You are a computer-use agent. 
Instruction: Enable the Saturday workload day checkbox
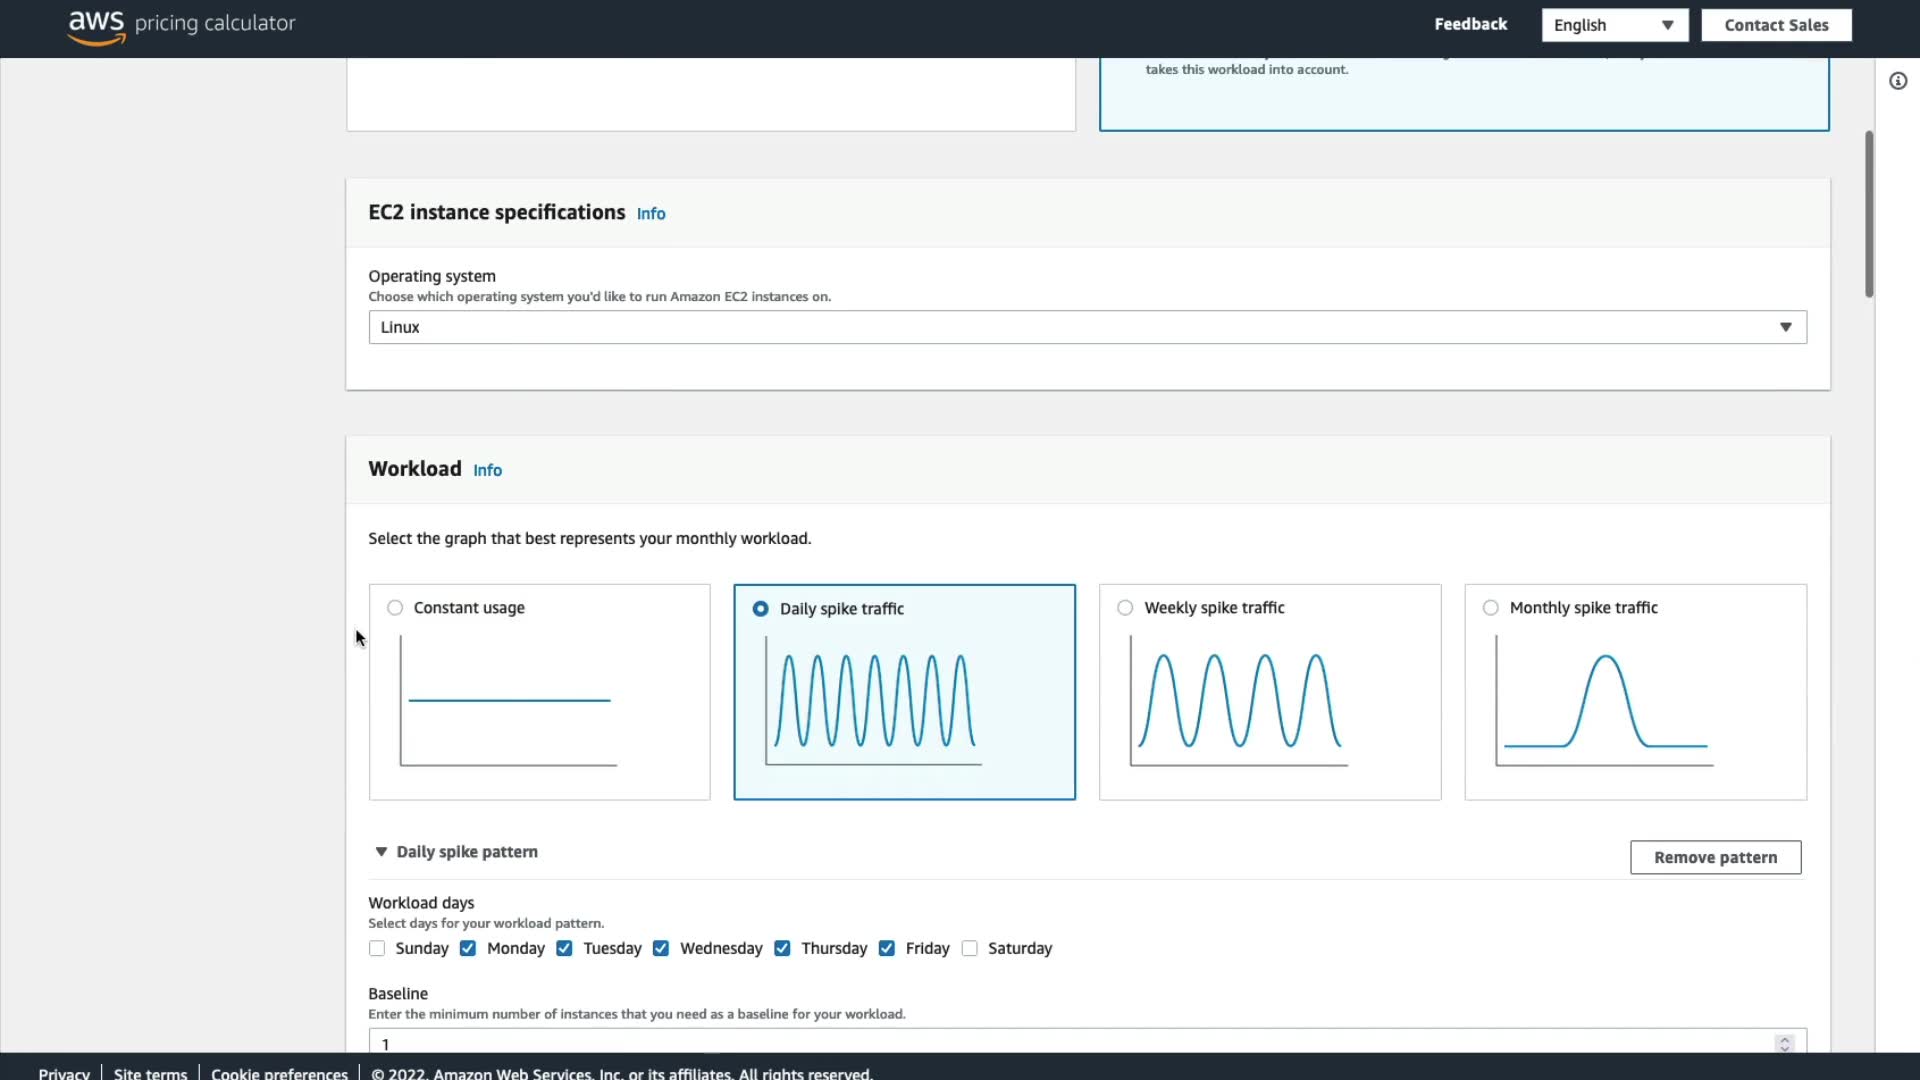coord(970,948)
